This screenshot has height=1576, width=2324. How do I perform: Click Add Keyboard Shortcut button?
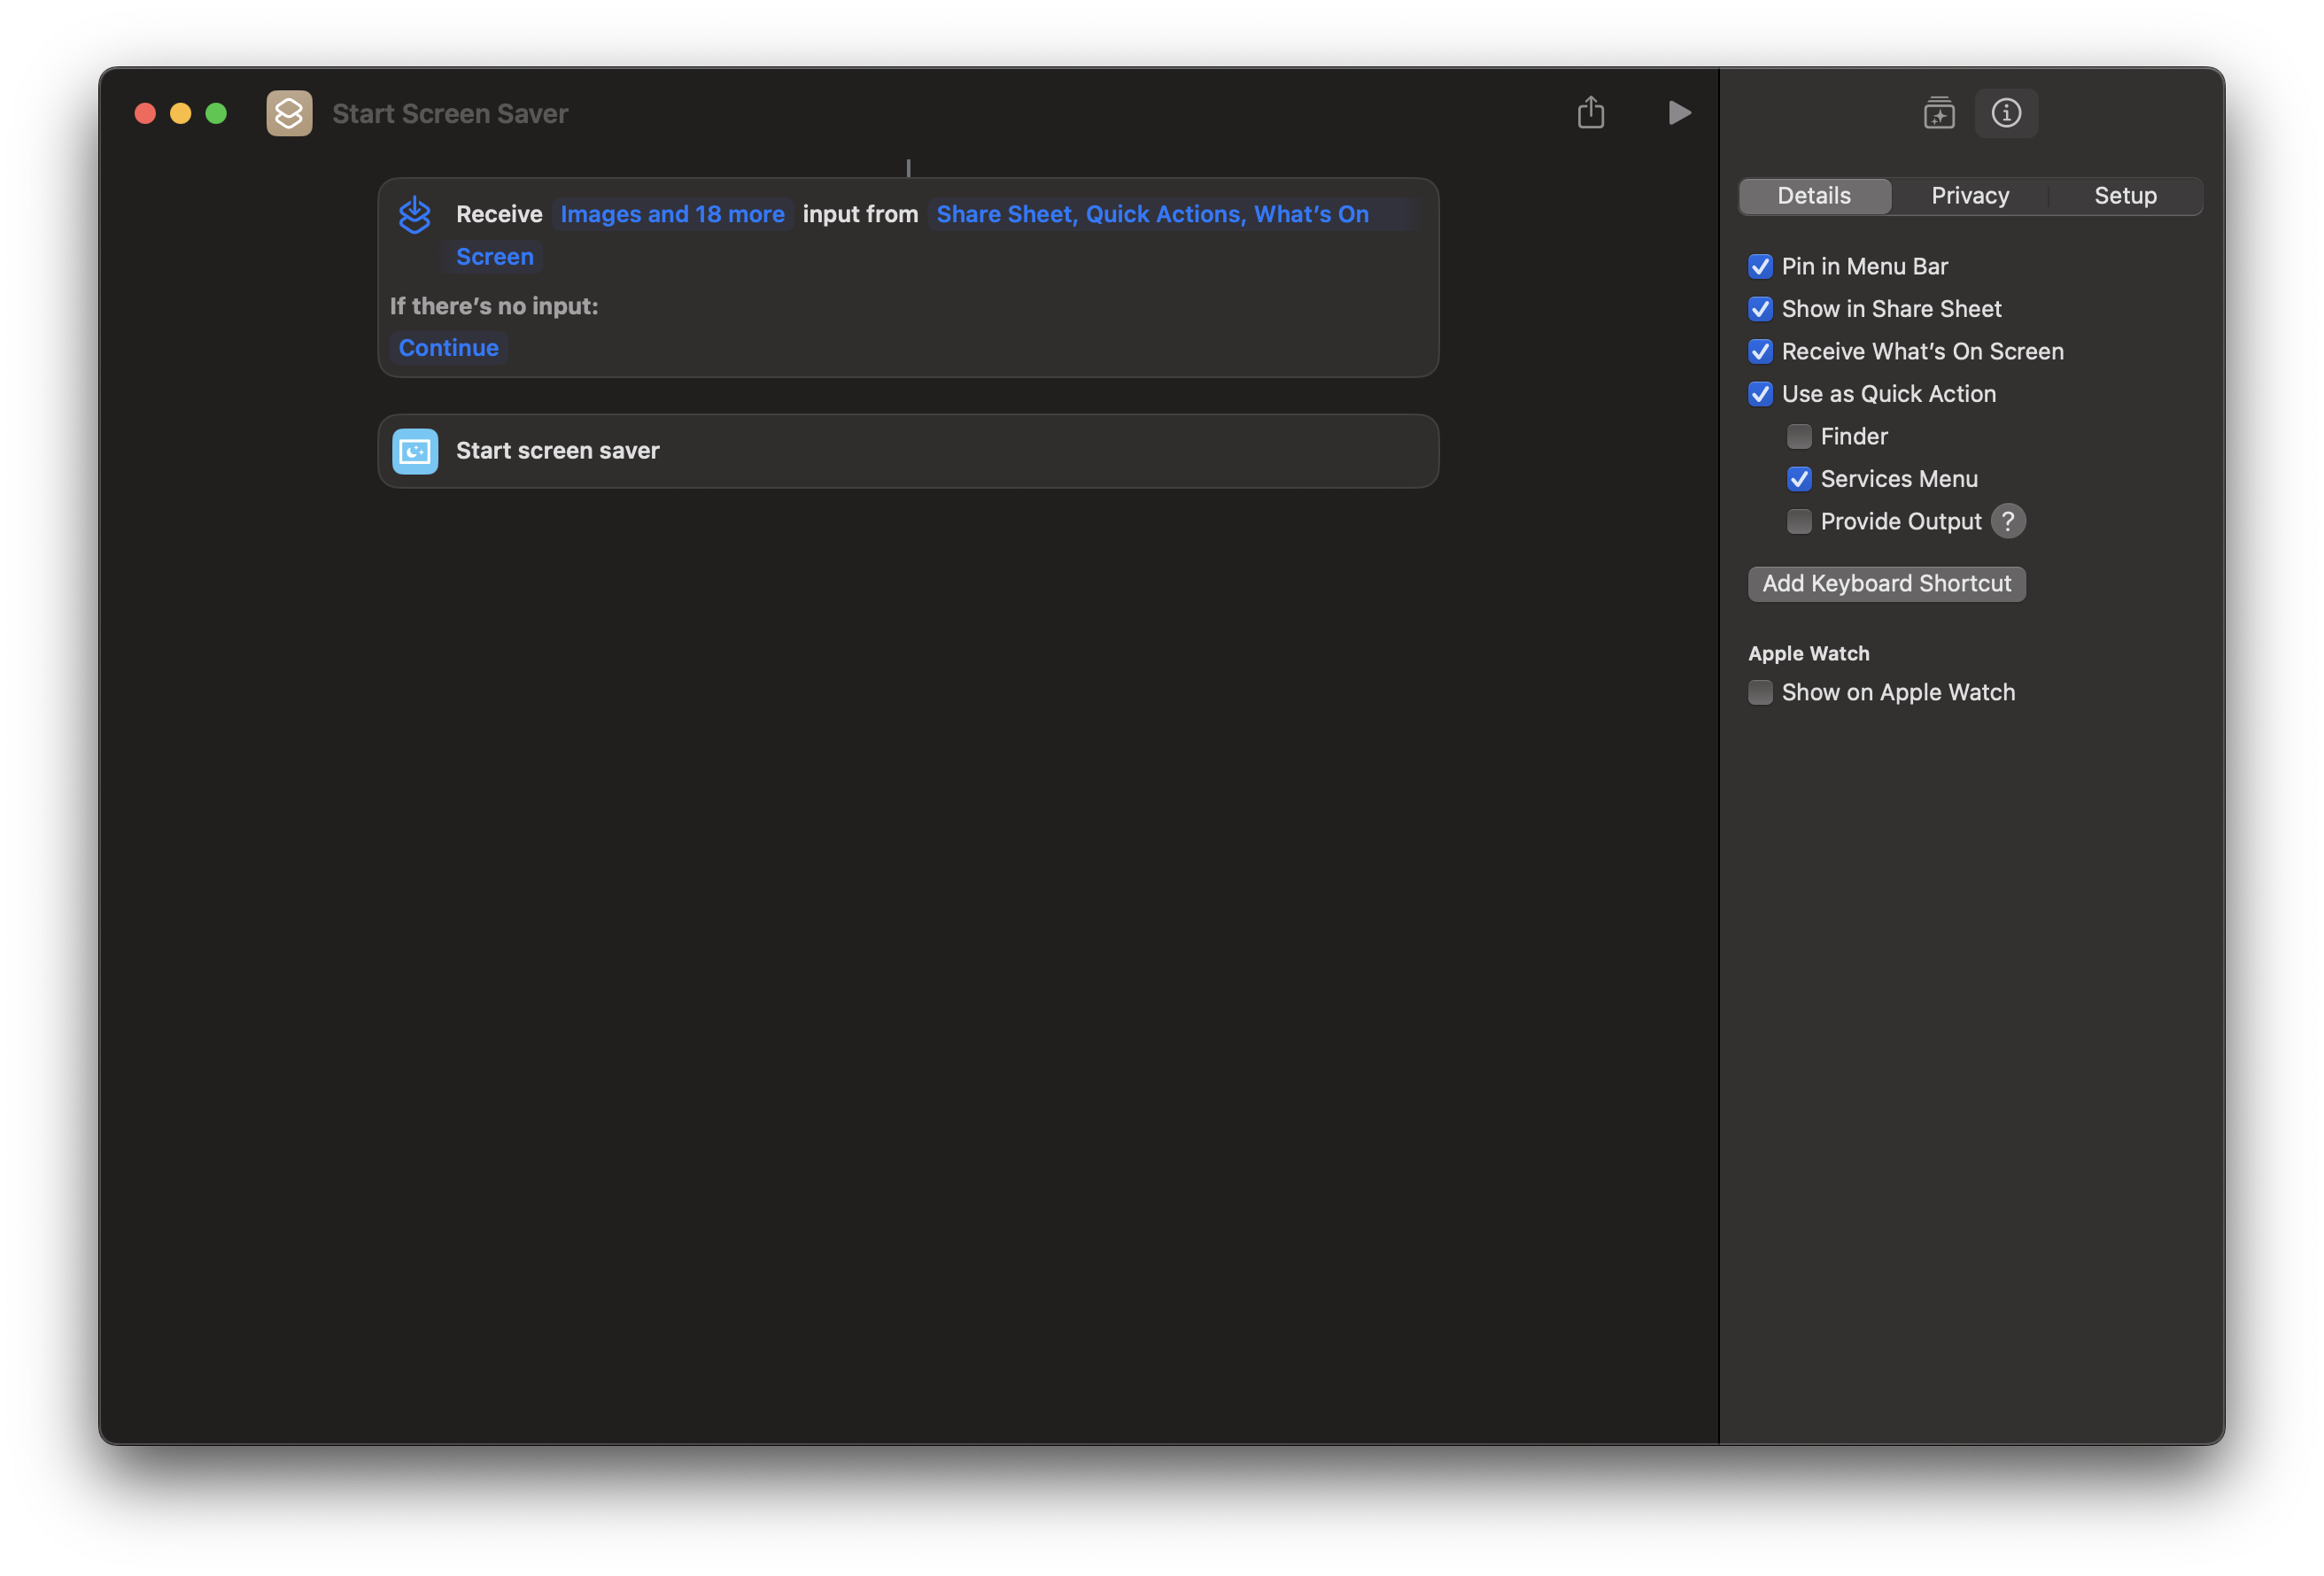(x=1886, y=584)
